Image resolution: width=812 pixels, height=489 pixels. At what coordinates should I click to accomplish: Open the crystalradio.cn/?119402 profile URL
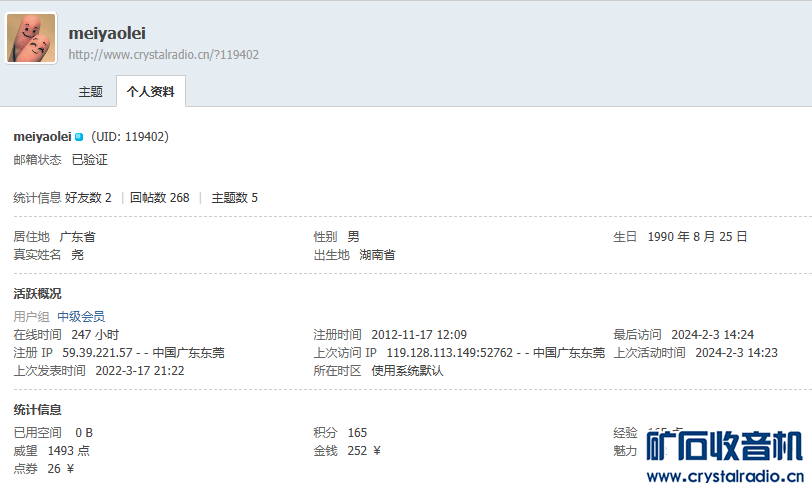163,55
